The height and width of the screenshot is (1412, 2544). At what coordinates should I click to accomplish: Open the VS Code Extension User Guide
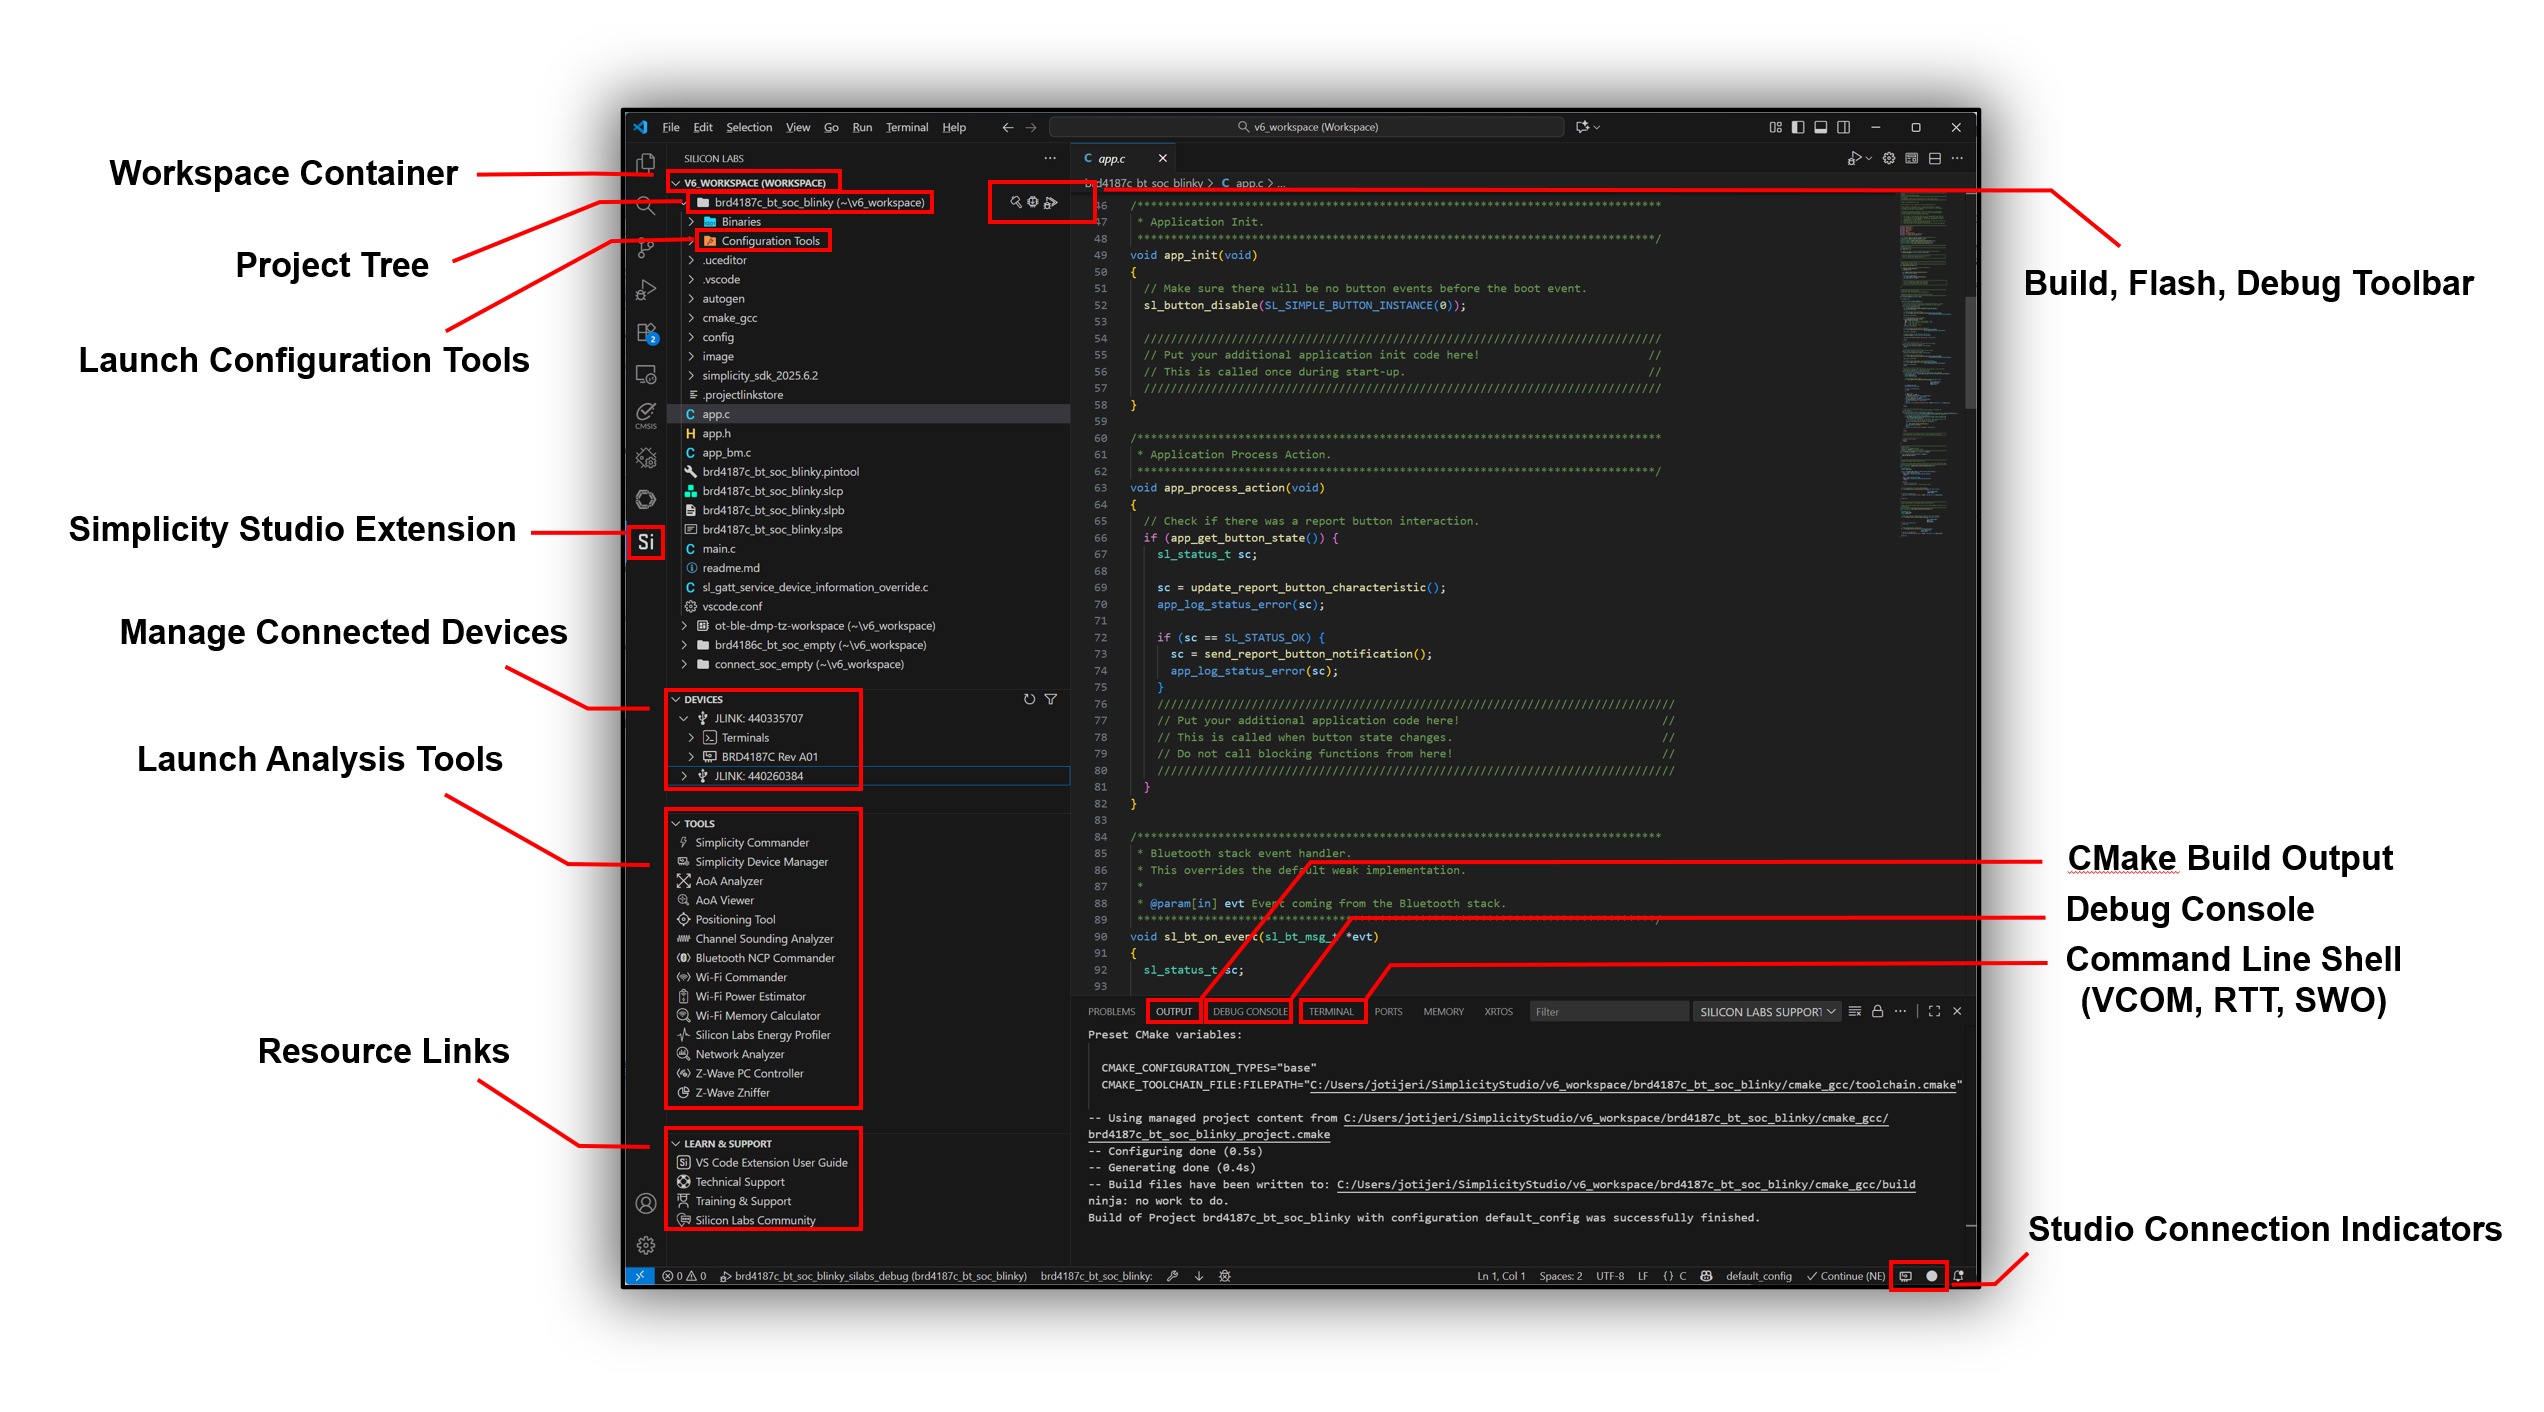[x=770, y=1162]
